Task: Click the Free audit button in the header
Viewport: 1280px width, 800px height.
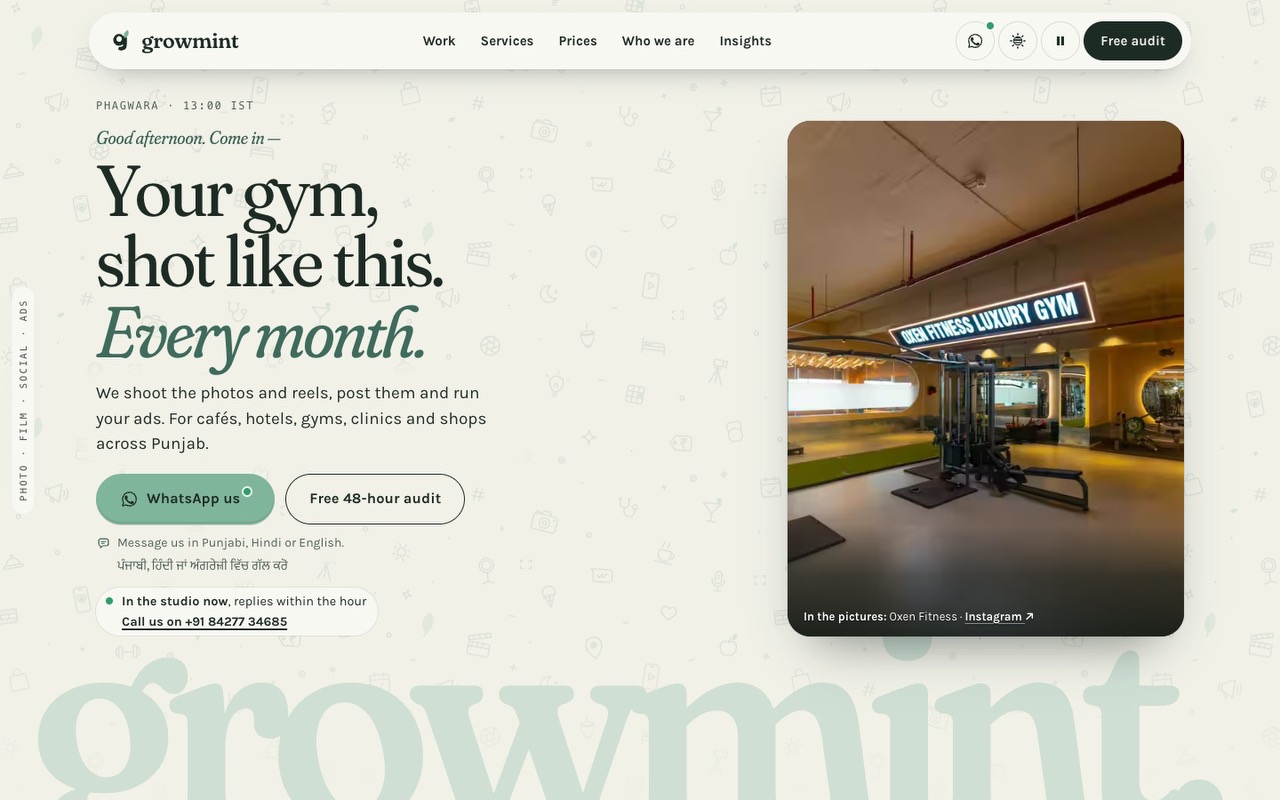Action: [x=1133, y=41]
